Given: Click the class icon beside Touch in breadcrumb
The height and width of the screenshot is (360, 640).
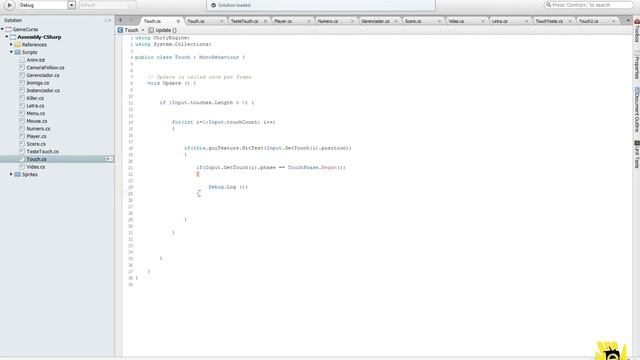Looking at the screenshot, I should click(x=120, y=30).
